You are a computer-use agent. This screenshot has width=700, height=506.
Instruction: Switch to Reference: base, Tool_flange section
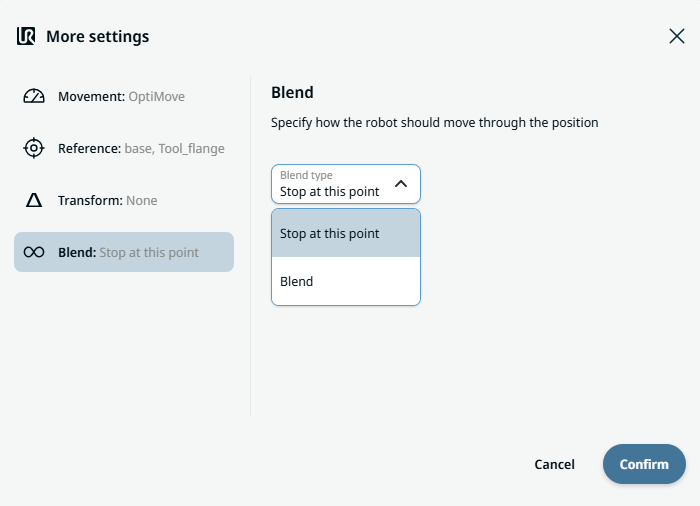(140, 149)
